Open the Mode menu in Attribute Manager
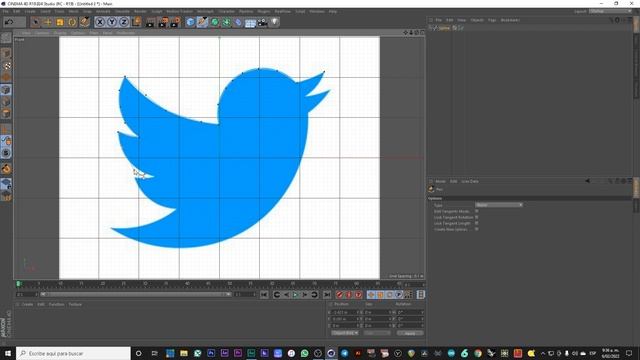Image resolution: width=640 pixels, height=360 pixels. [x=440, y=181]
